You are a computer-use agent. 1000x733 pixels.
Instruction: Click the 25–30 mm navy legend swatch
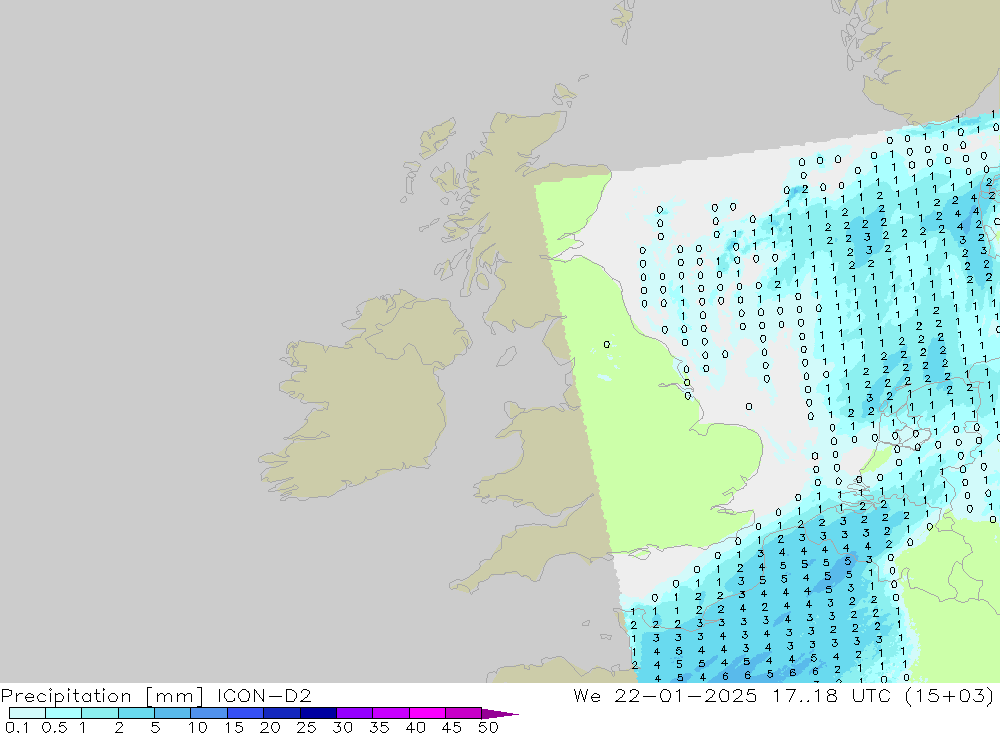tap(318, 713)
